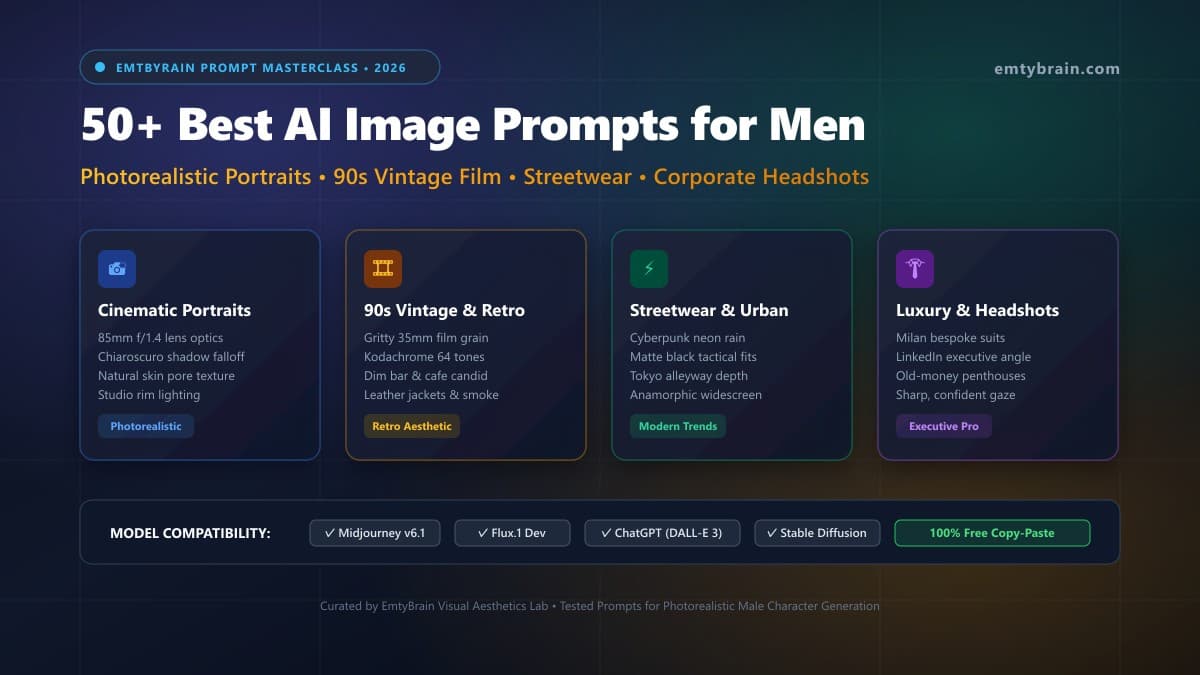Select the Modern Trends tag

coord(678,426)
